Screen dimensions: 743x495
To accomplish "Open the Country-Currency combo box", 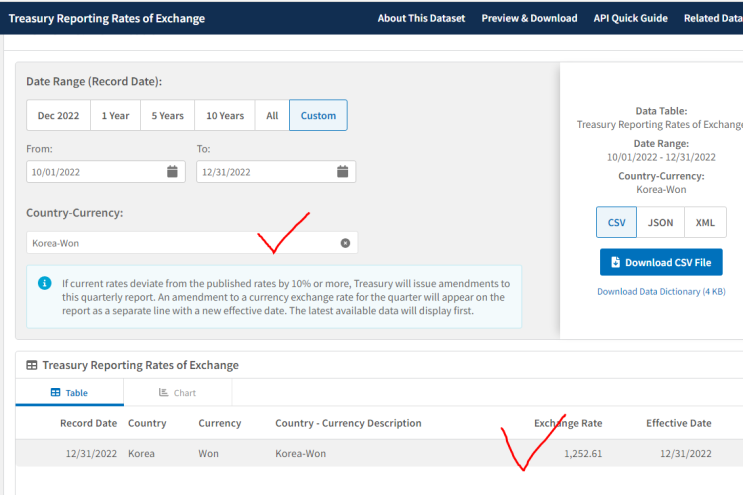I will [180, 243].
